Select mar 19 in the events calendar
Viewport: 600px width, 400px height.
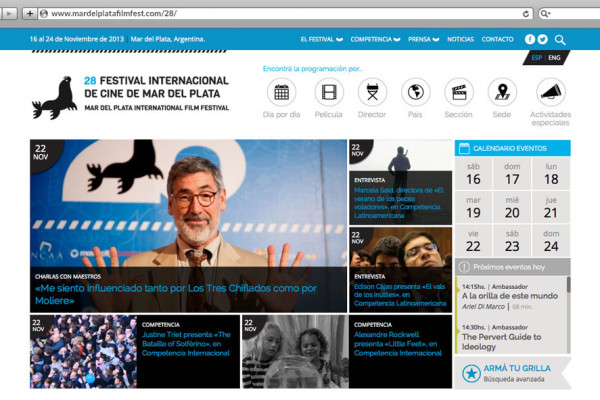(473, 207)
